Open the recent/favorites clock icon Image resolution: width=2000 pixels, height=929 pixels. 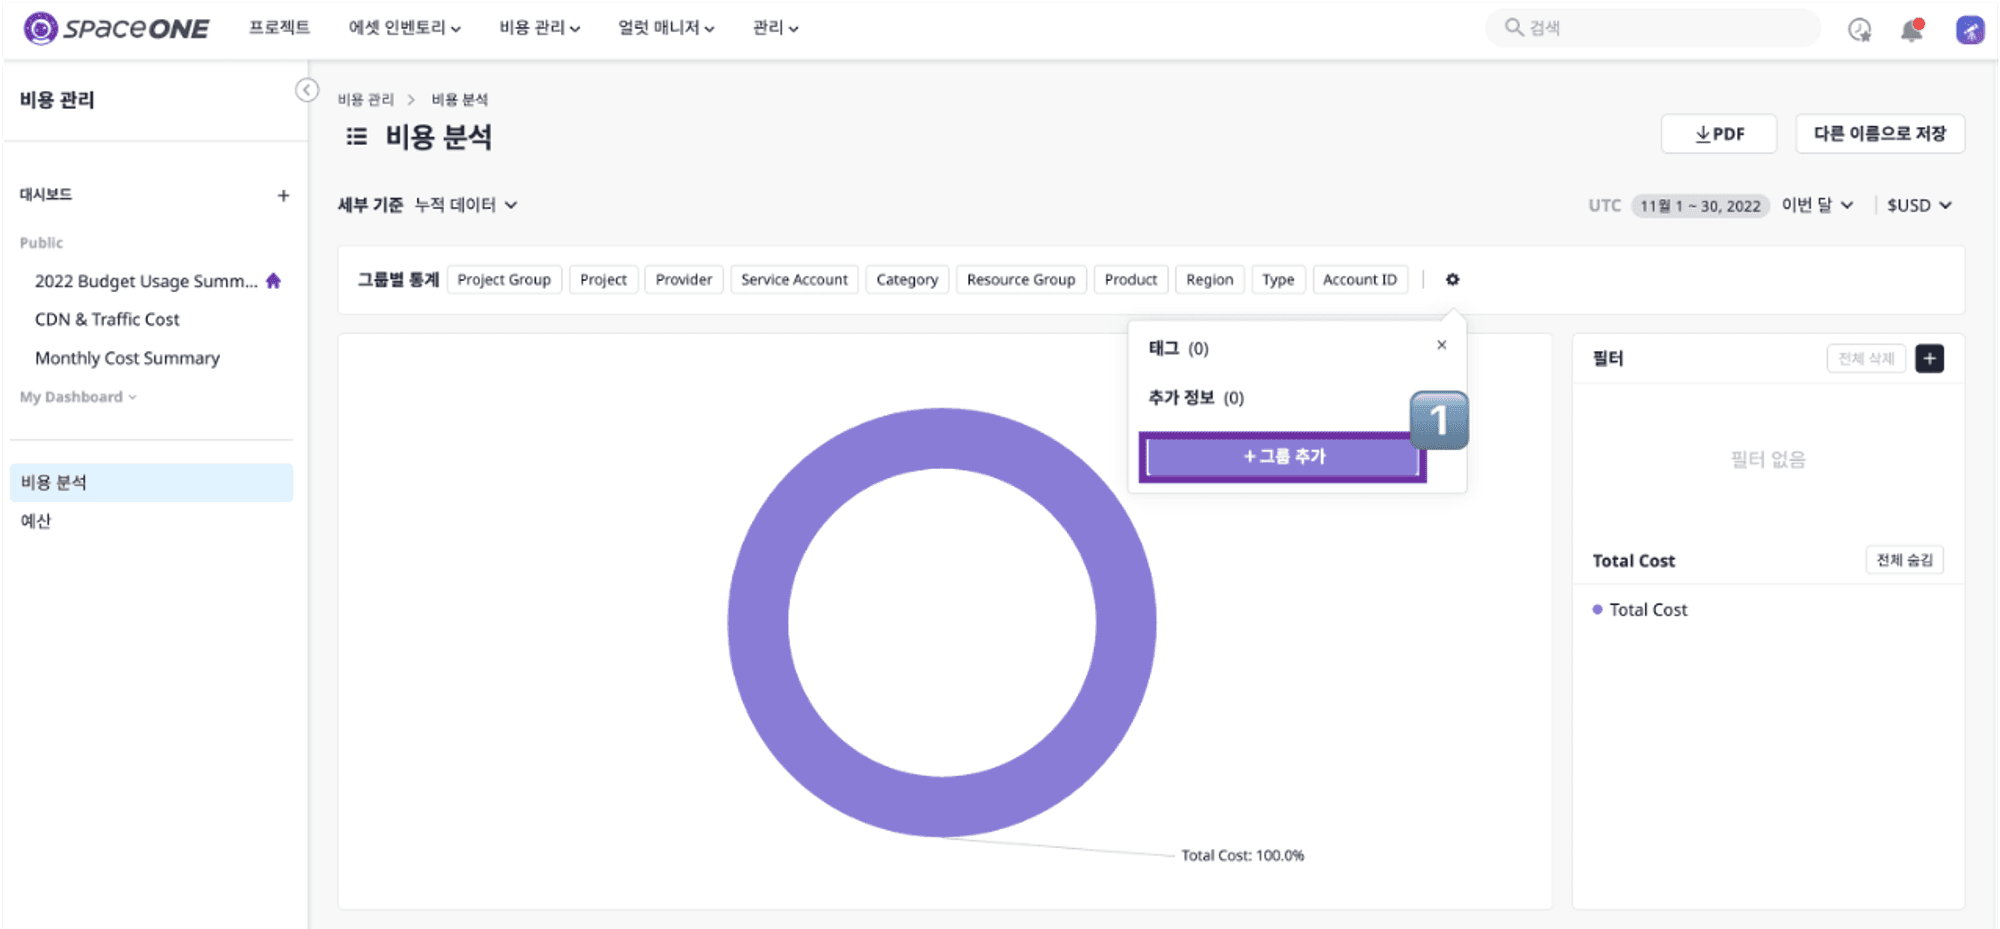[x=1859, y=30]
